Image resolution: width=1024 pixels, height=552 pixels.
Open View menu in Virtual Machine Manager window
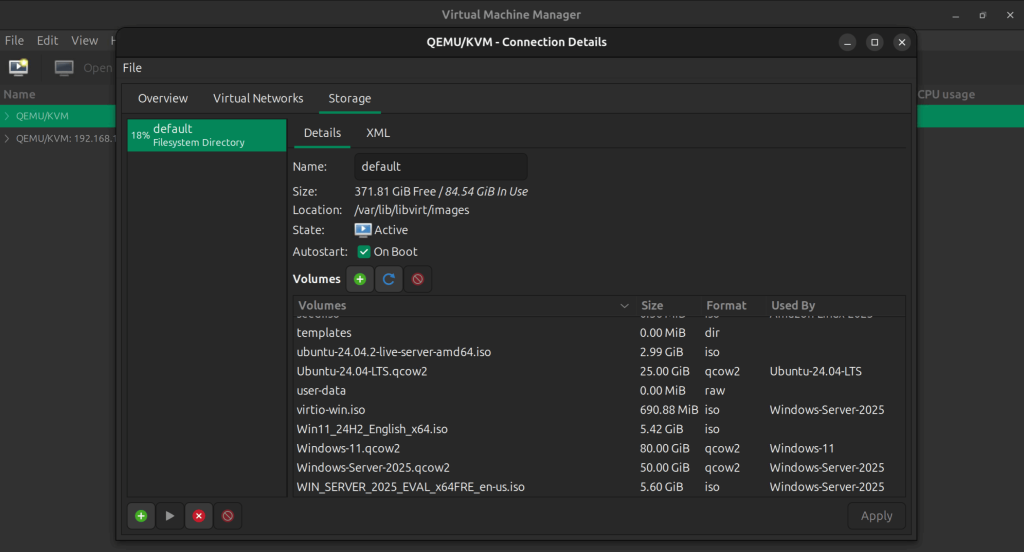click(84, 41)
